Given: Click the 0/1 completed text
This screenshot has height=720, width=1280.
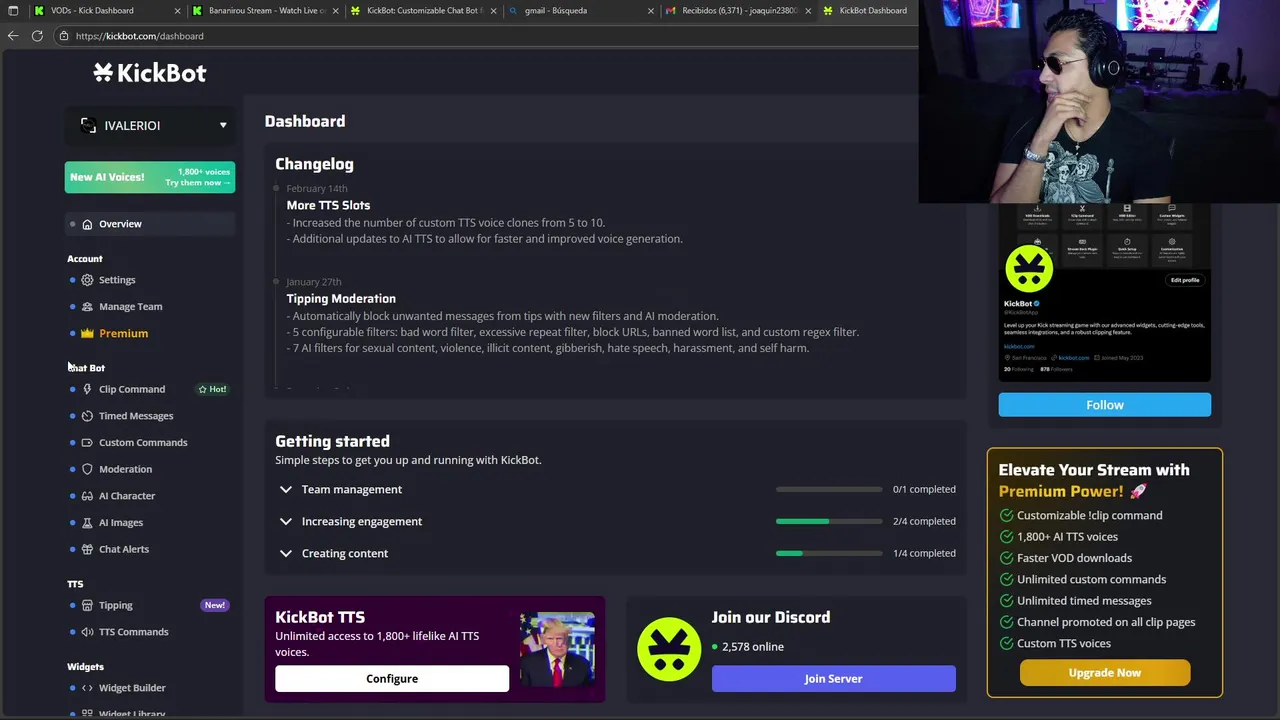Looking at the screenshot, I should (924, 489).
